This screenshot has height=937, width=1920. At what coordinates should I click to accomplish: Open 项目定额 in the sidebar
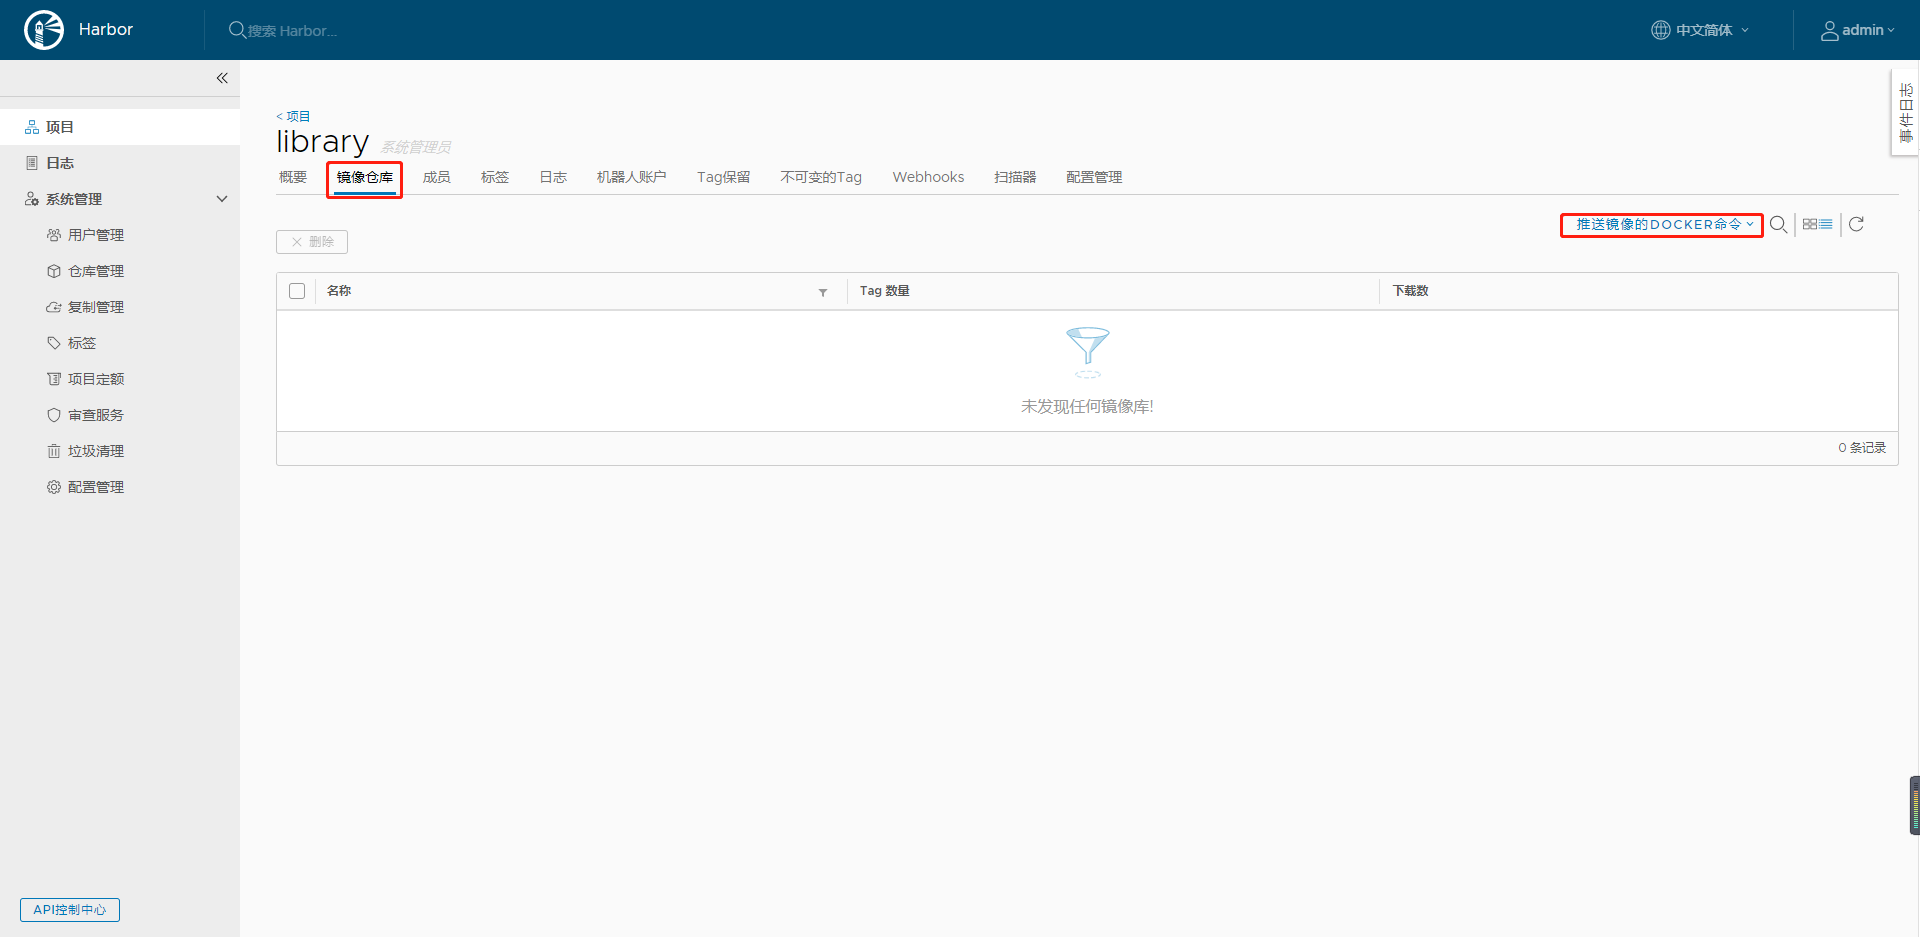click(96, 379)
